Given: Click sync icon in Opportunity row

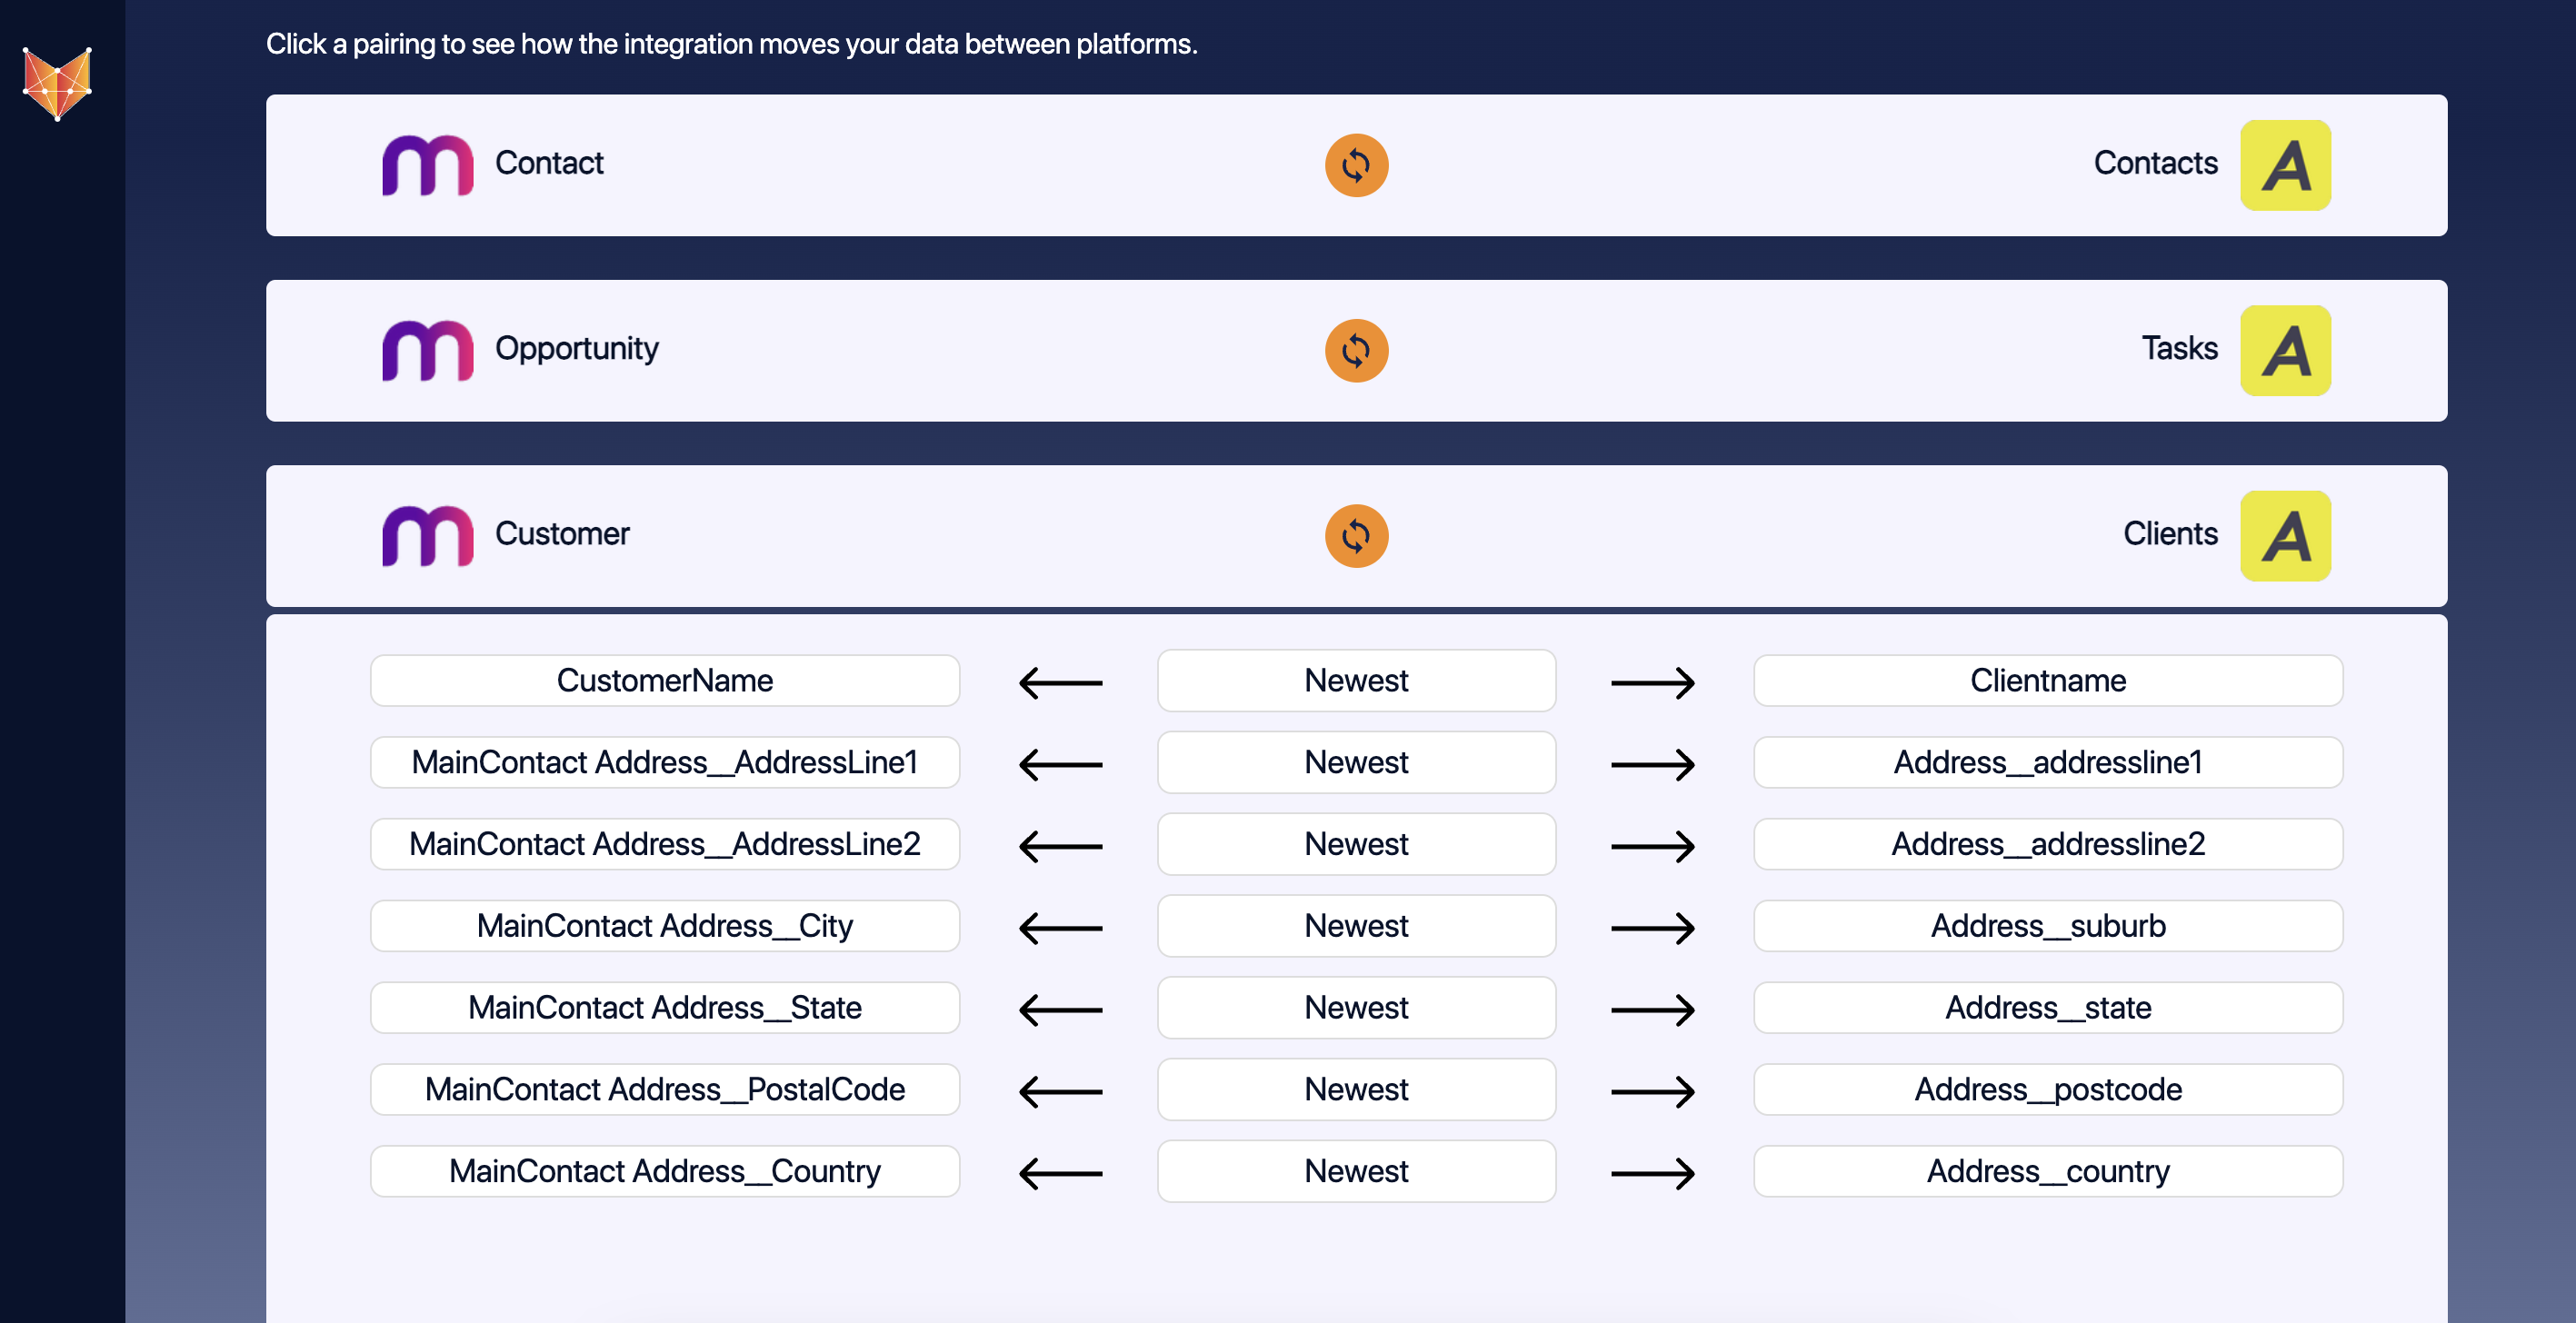Looking at the screenshot, I should pyautogui.click(x=1356, y=350).
